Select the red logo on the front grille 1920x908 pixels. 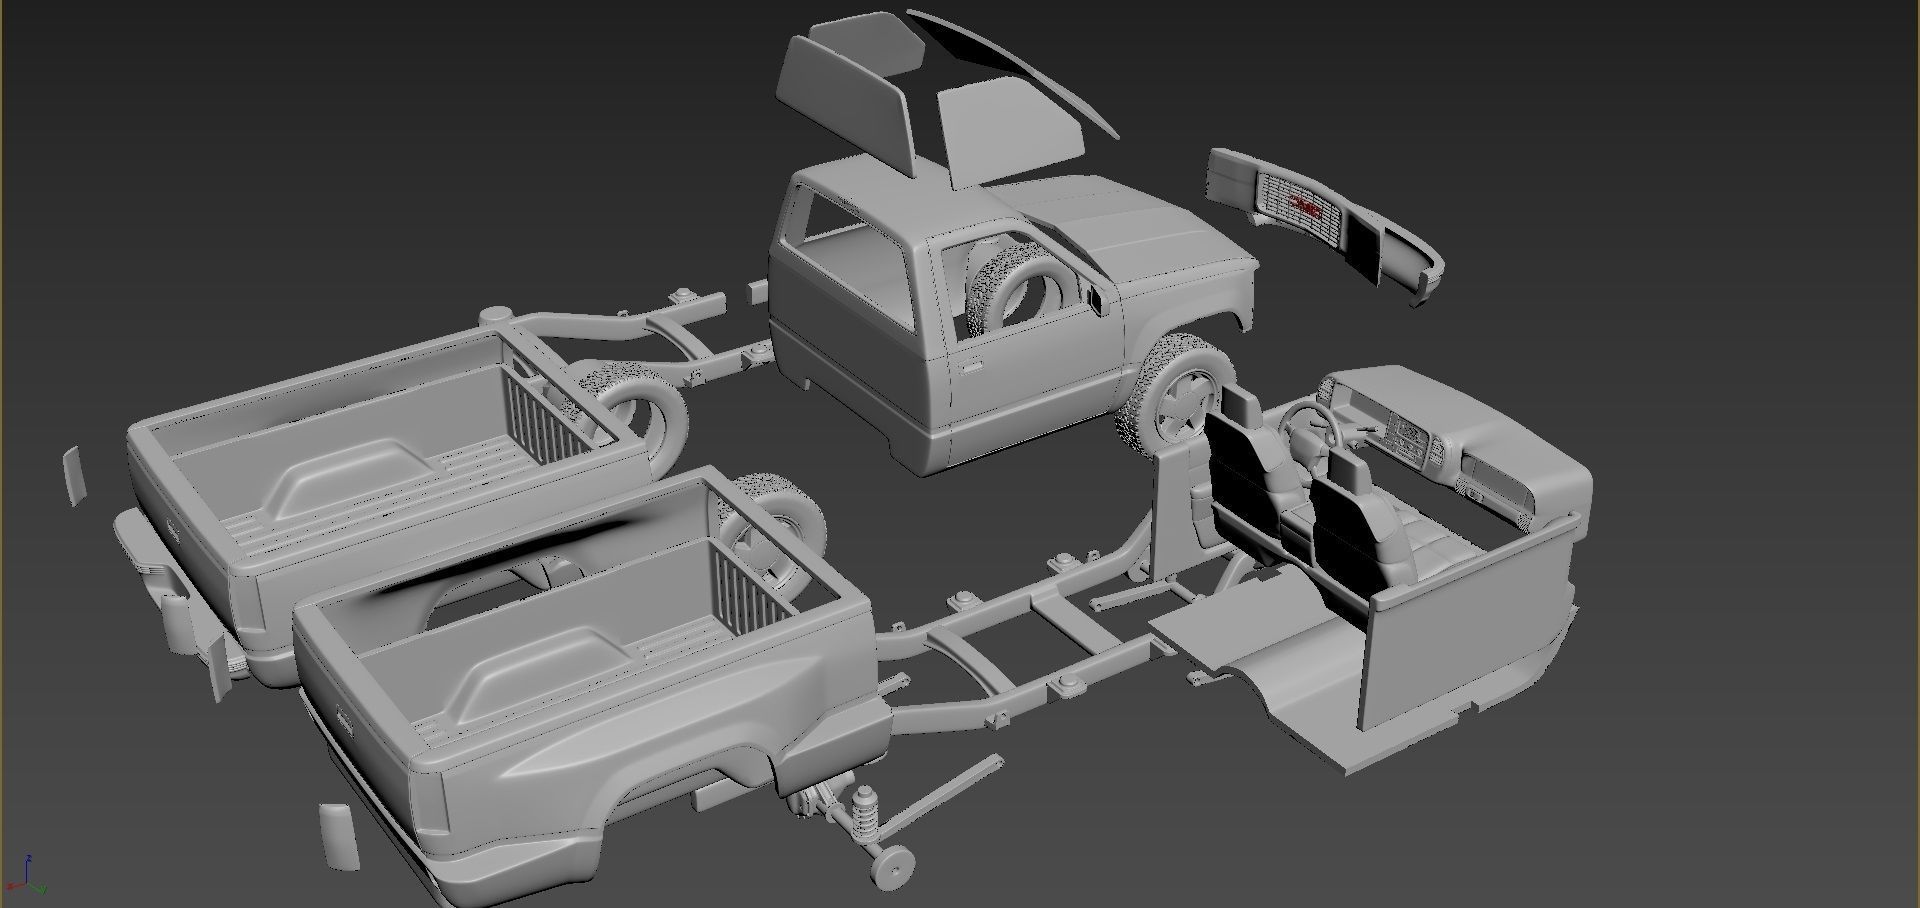[x=1307, y=208]
